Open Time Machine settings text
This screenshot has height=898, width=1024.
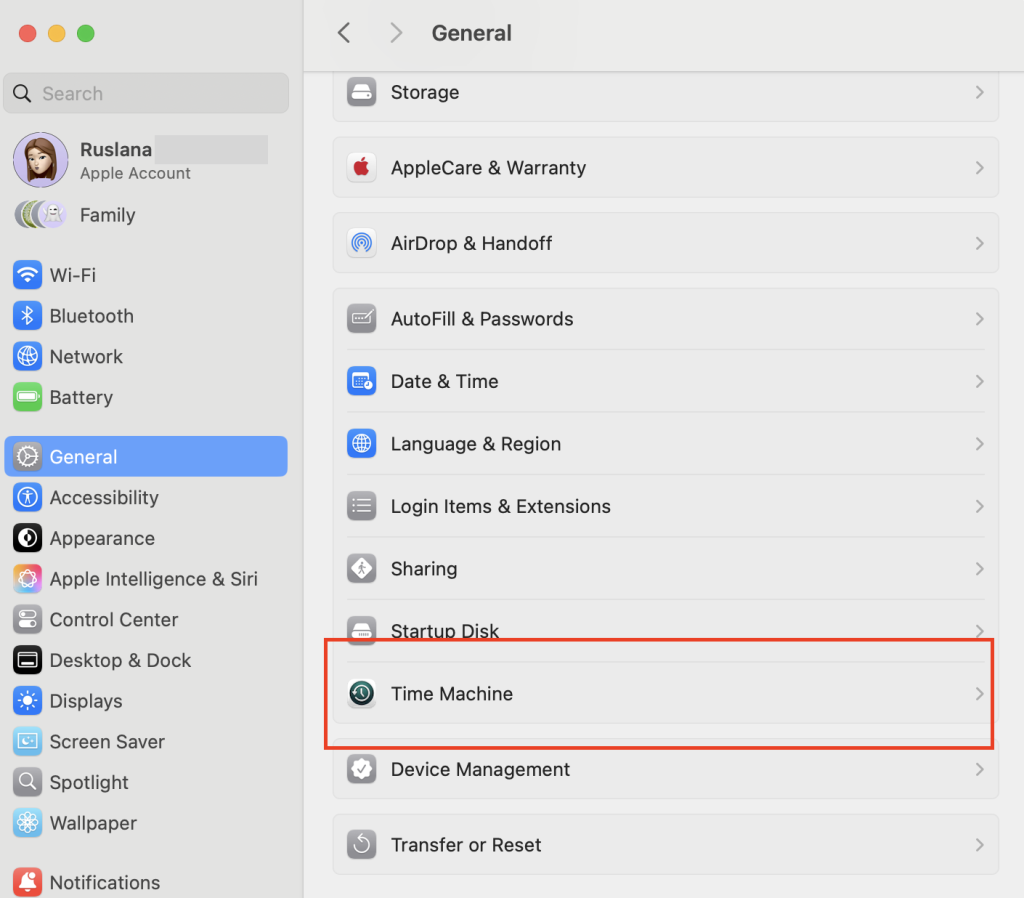(452, 694)
